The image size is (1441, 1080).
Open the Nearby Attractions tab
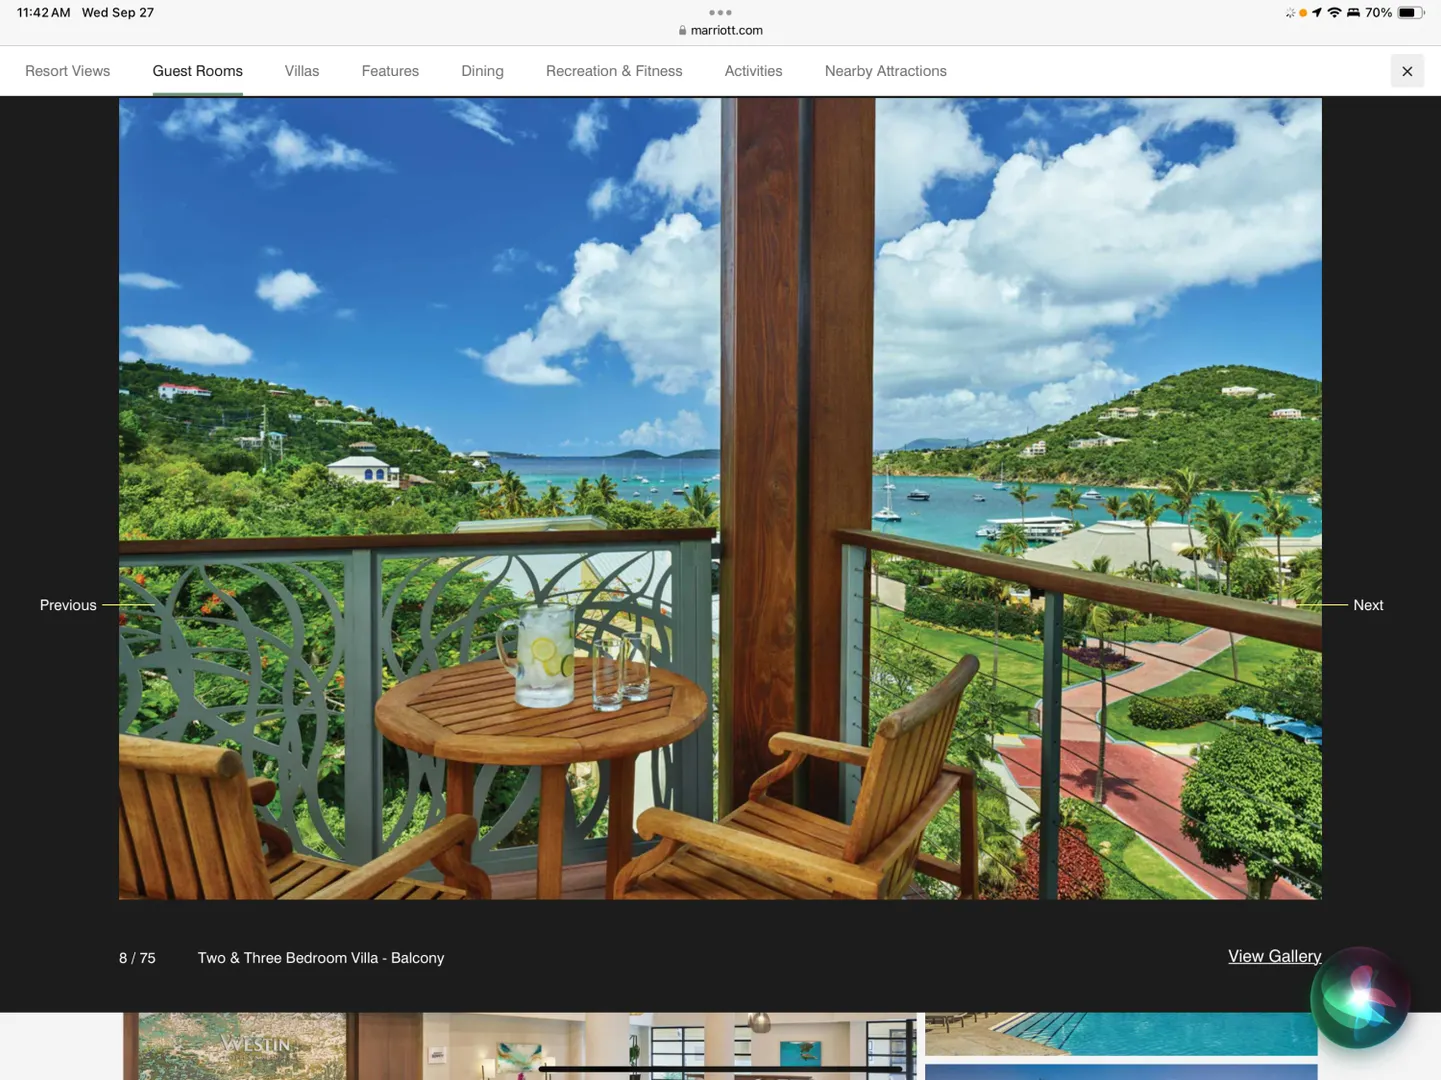885,71
